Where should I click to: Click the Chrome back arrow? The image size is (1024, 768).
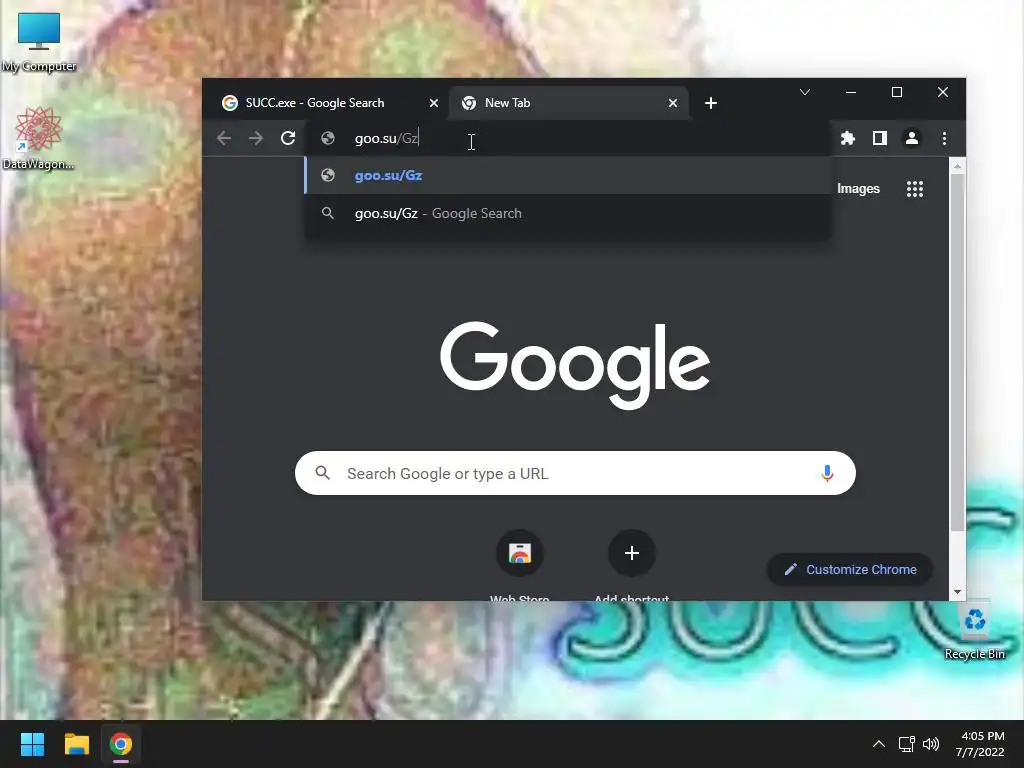(x=224, y=138)
